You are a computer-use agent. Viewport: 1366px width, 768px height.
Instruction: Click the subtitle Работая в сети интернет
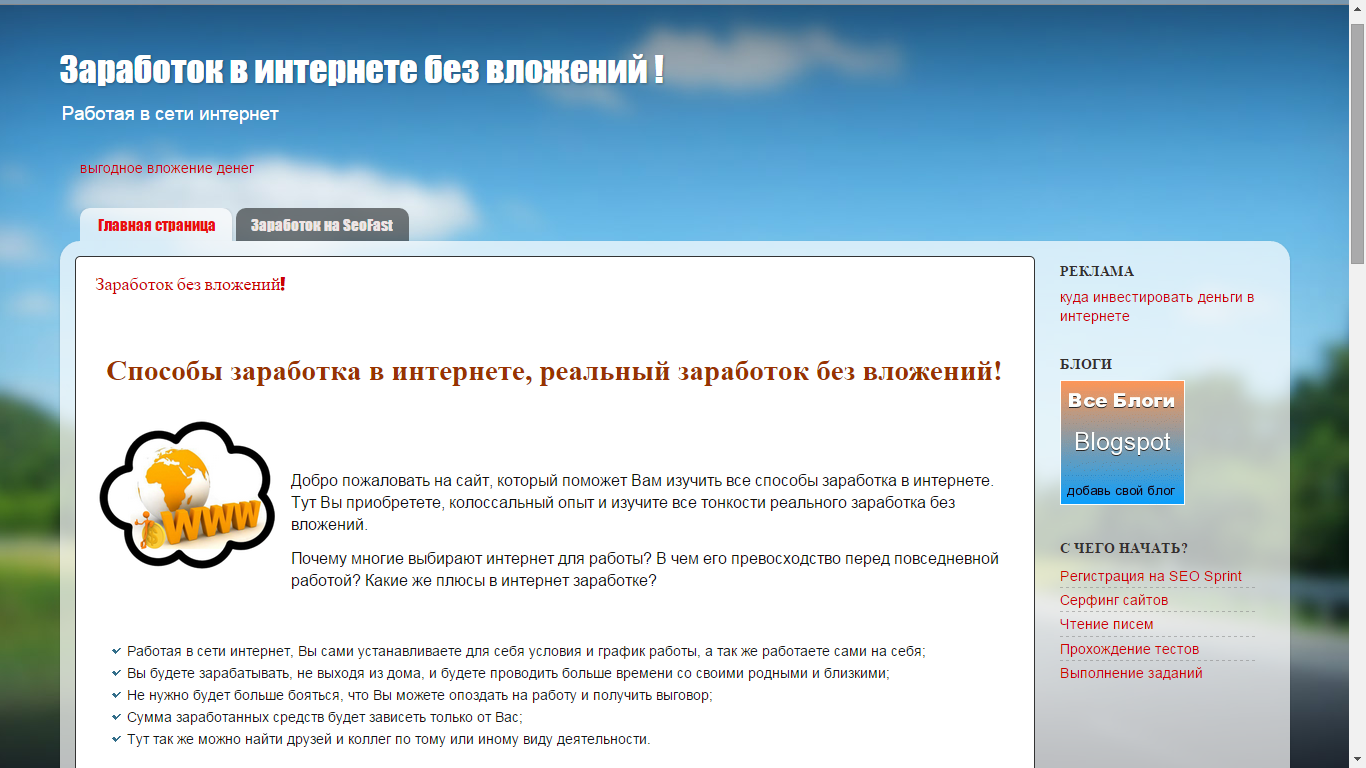click(x=170, y=114)
